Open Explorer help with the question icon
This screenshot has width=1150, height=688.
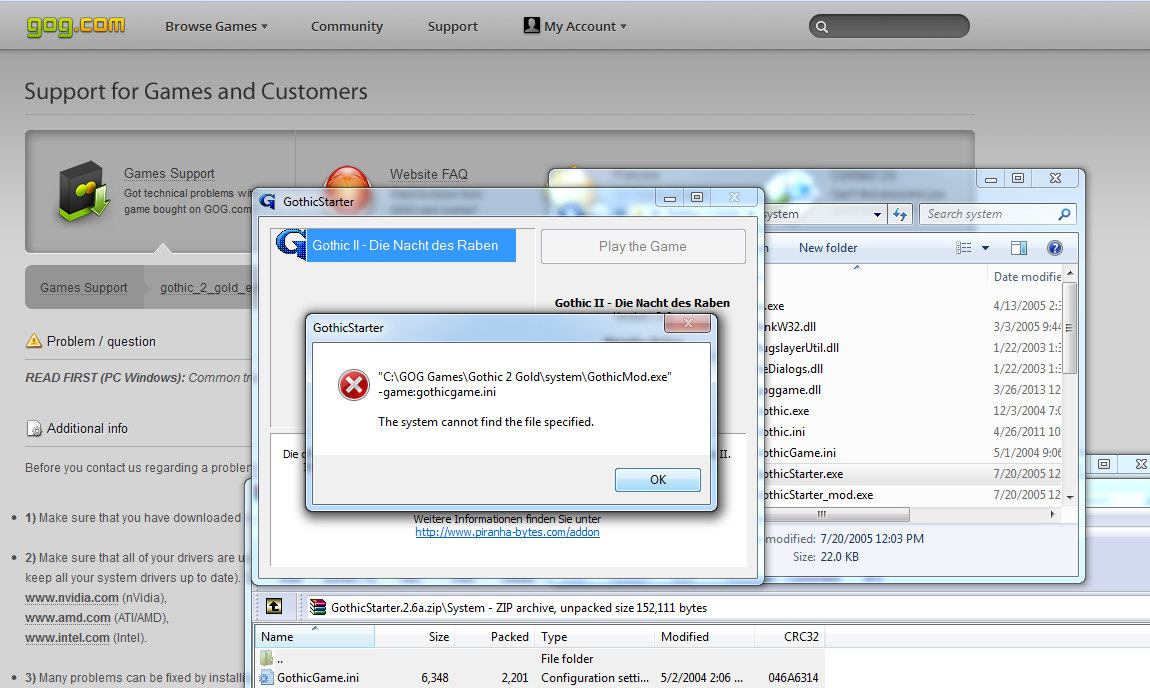(1055, 248)
